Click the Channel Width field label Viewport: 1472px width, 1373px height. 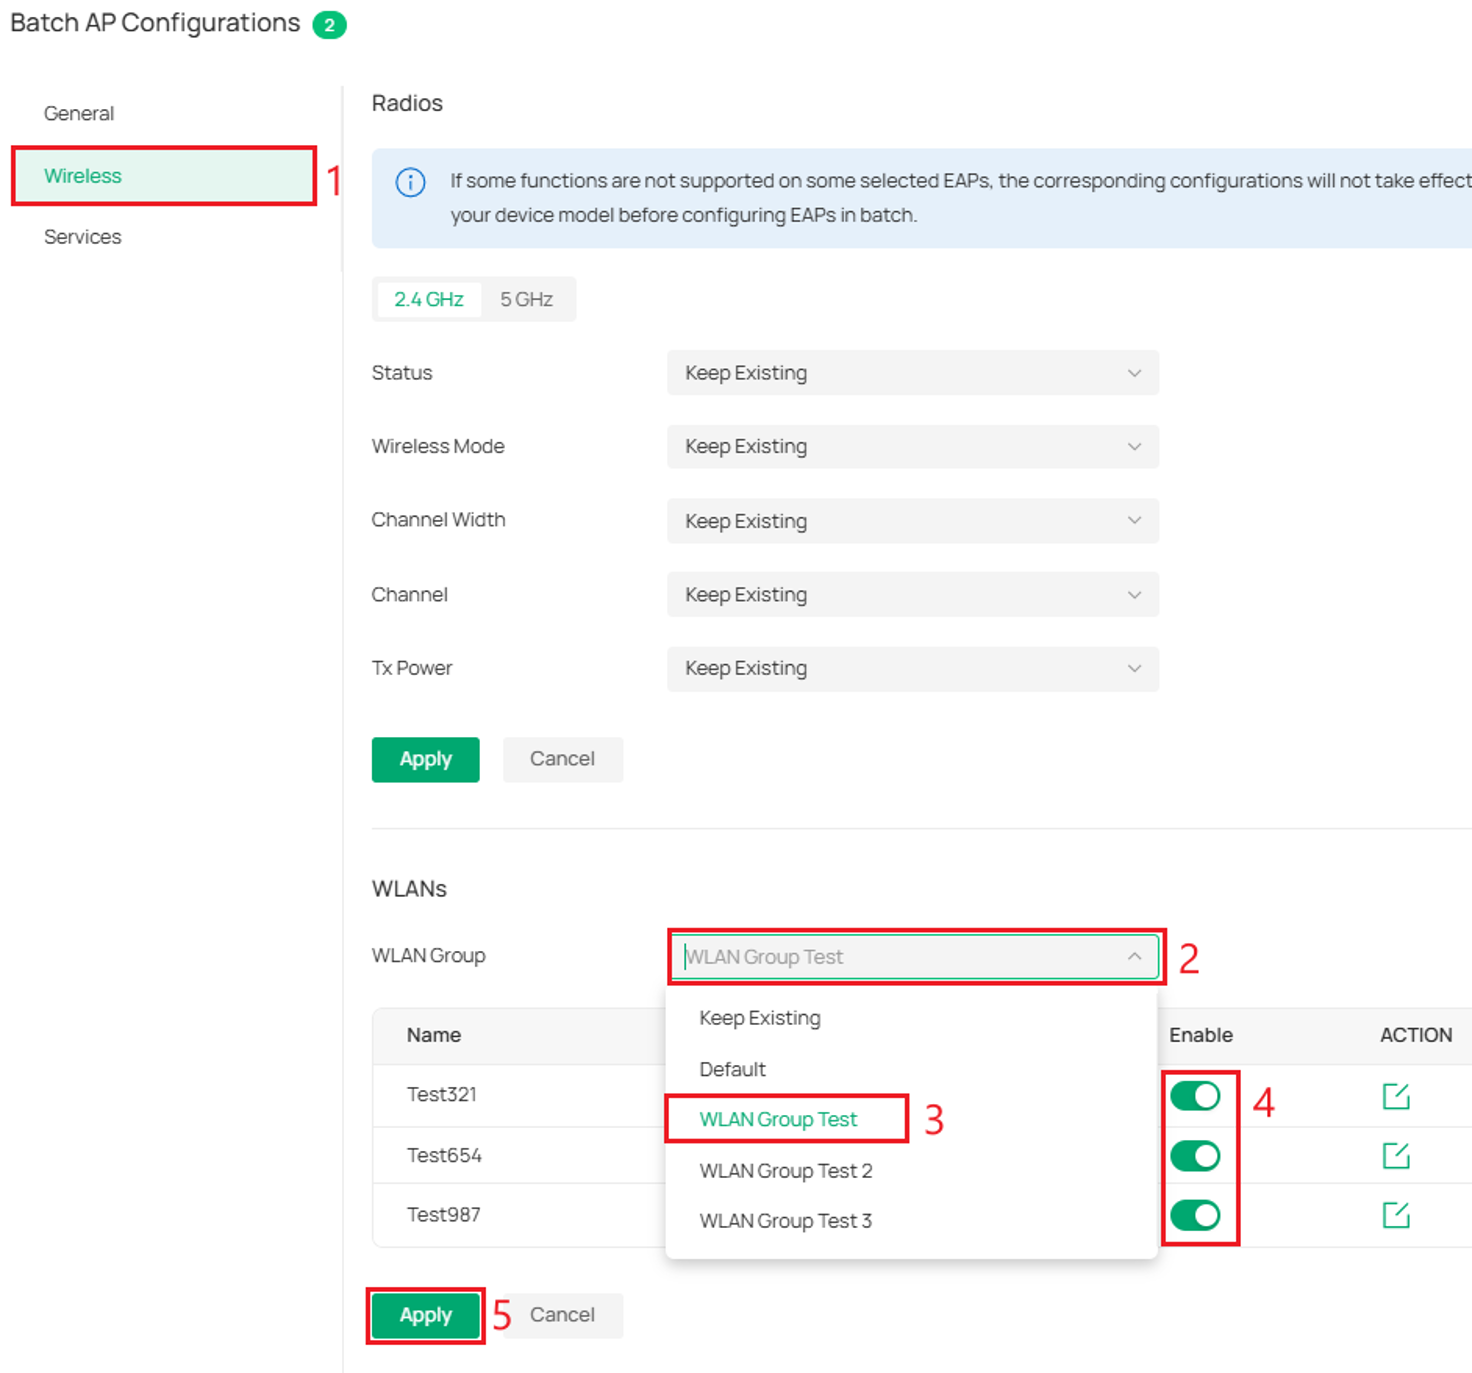438,519
